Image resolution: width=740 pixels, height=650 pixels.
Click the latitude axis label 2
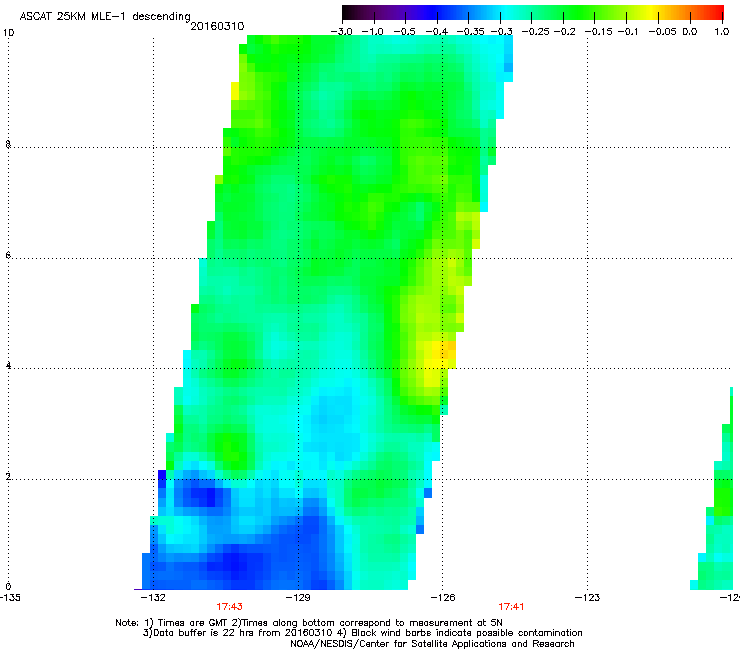8,477
